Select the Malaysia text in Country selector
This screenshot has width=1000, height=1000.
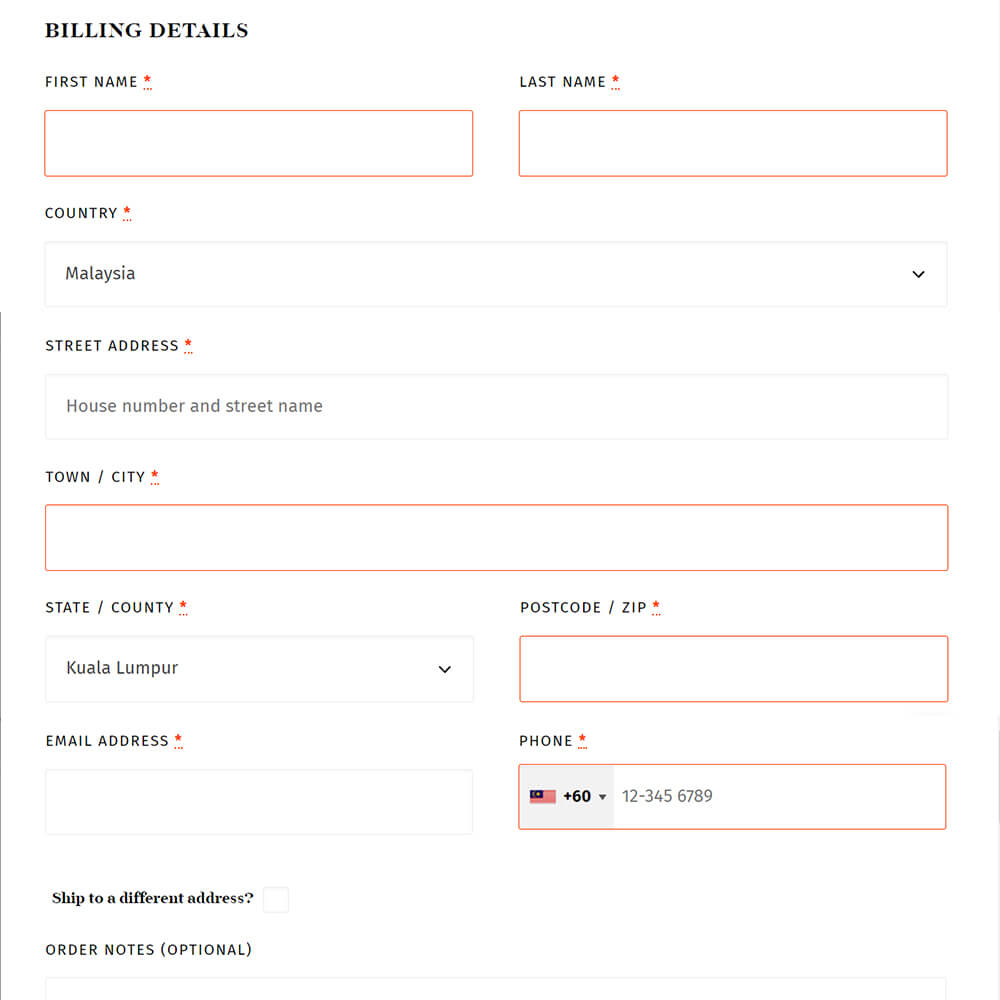(x=100, y=274)
